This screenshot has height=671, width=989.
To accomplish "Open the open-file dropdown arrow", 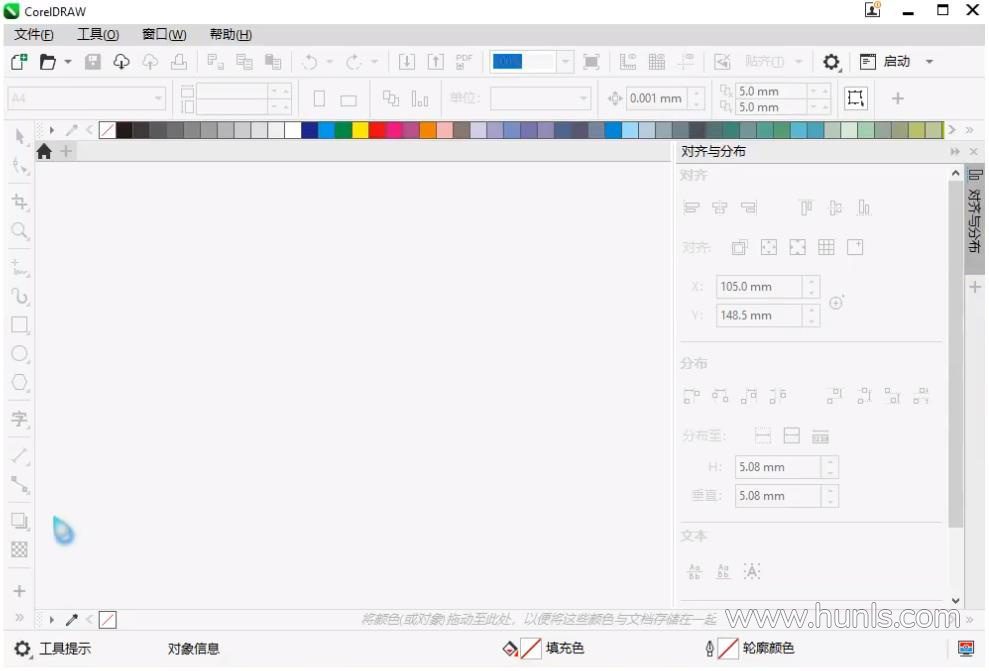I will tap(67, 62).
